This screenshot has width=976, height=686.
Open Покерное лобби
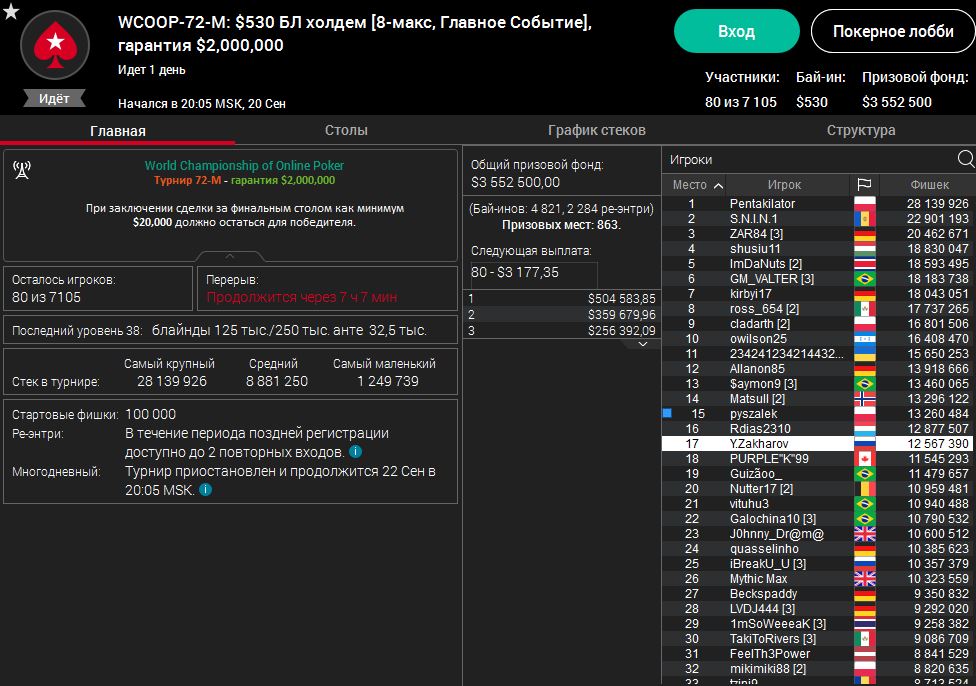point(893,31)
